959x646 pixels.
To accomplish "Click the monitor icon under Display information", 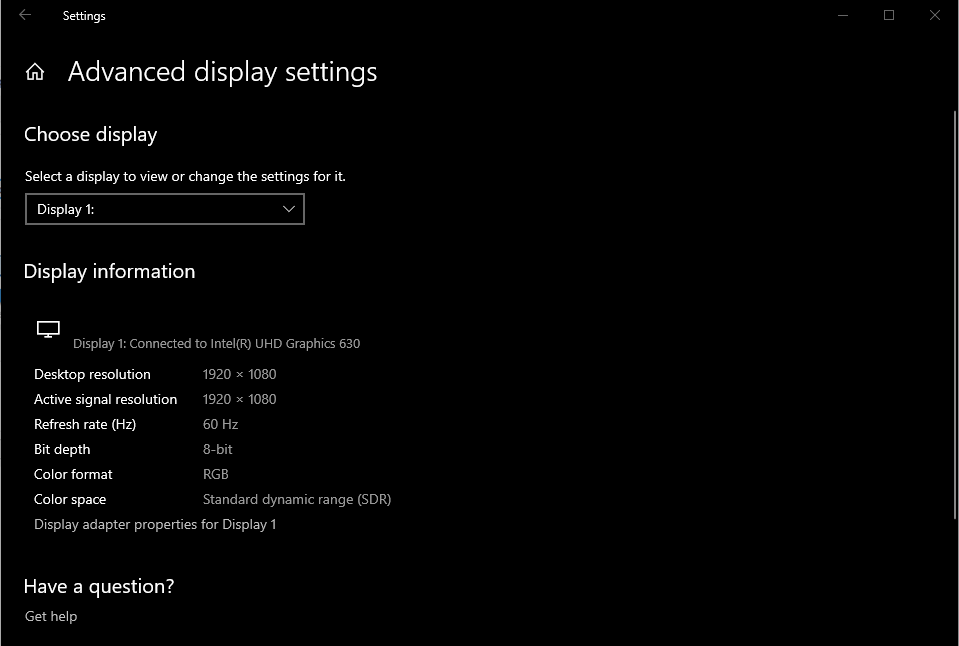I will pos(48,329).
